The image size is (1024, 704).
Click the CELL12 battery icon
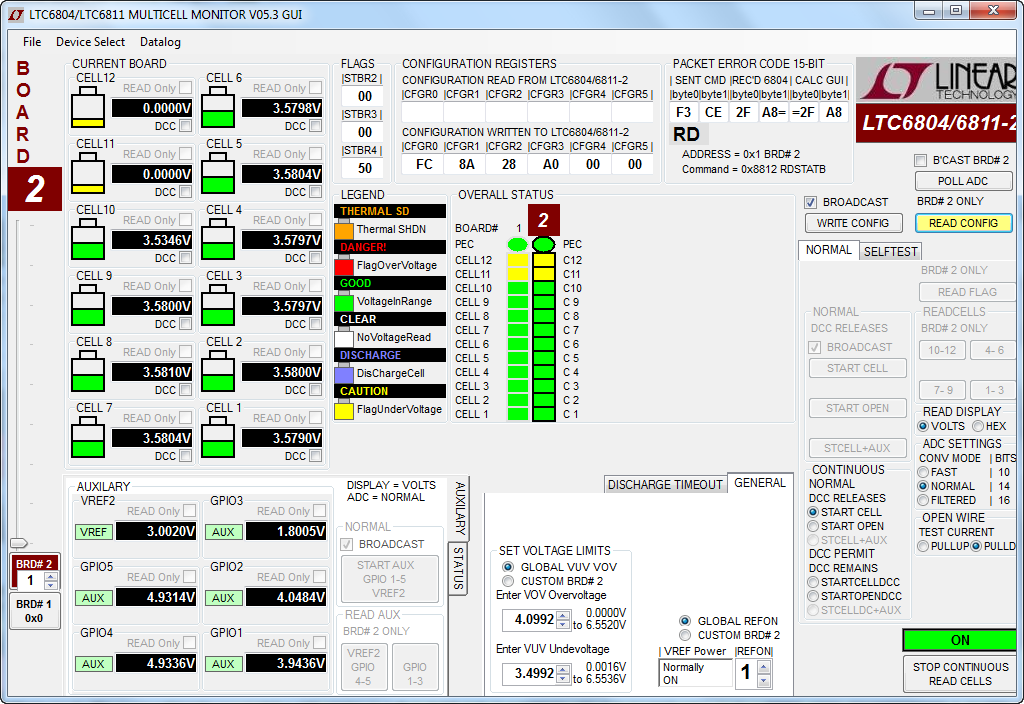tap(88, 108)
